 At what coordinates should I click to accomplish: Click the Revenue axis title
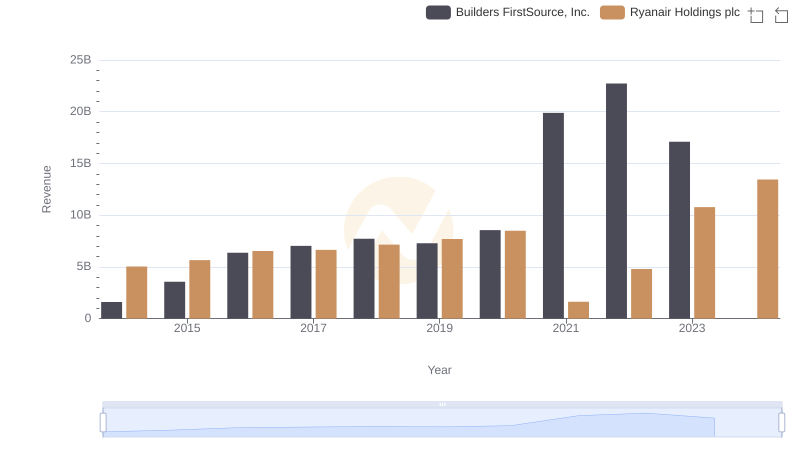click(46, 189)
